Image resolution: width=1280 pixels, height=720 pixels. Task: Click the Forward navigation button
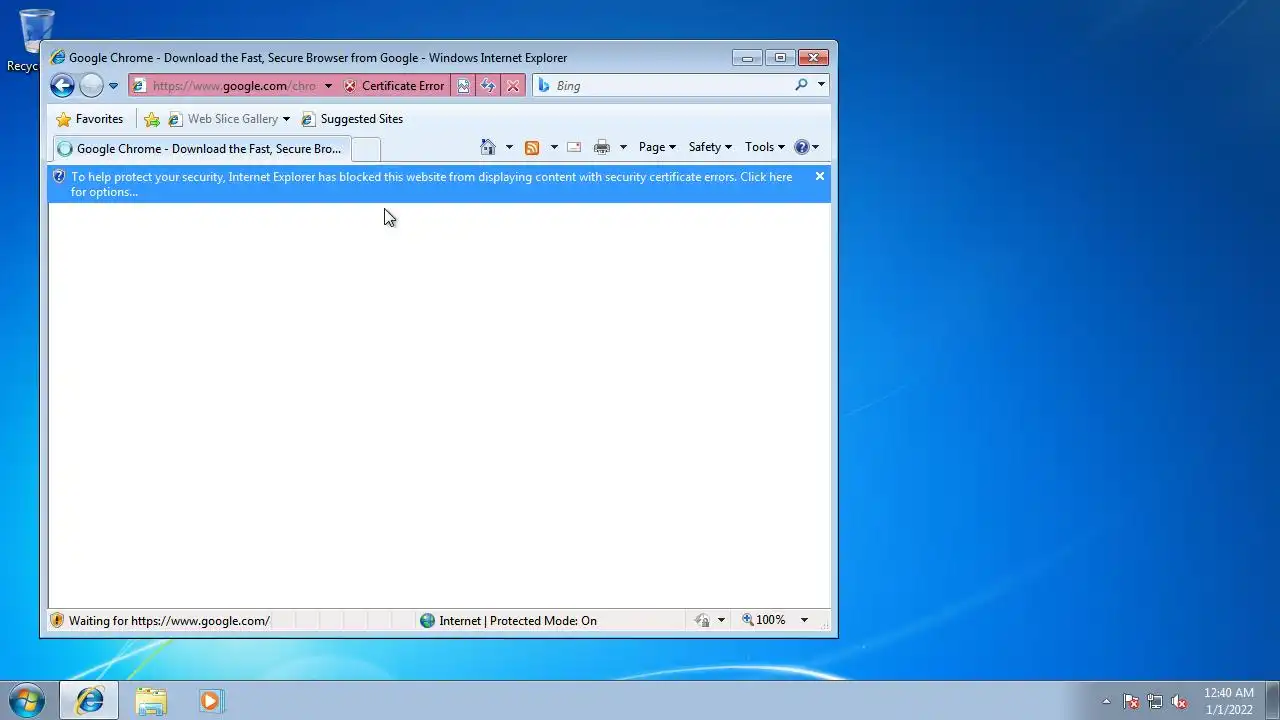(x=91, y=86)
